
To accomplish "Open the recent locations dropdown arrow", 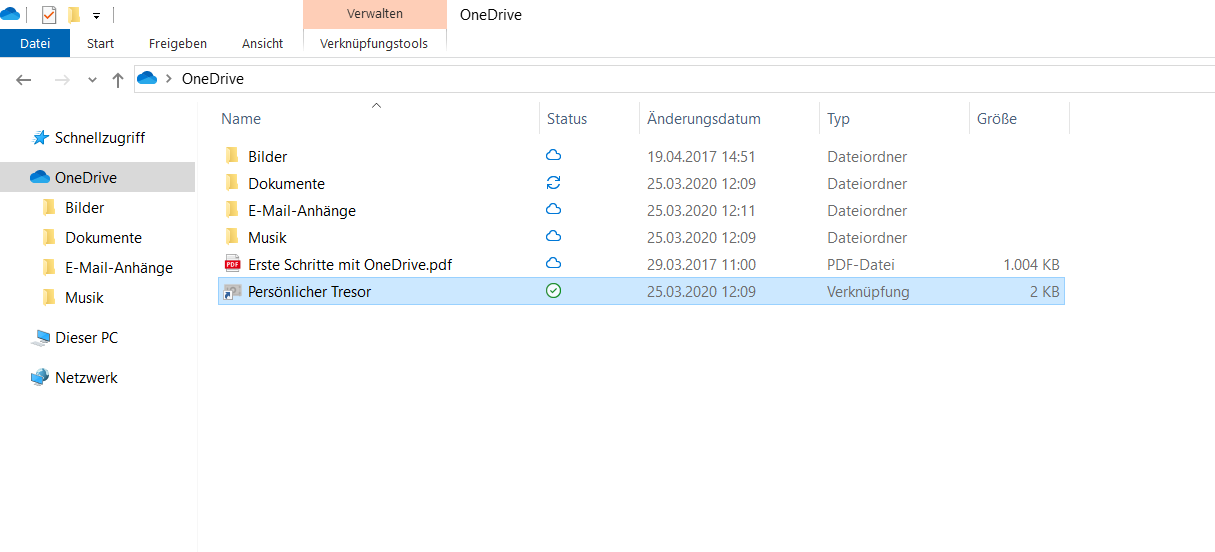I will [x=92, y=80].
